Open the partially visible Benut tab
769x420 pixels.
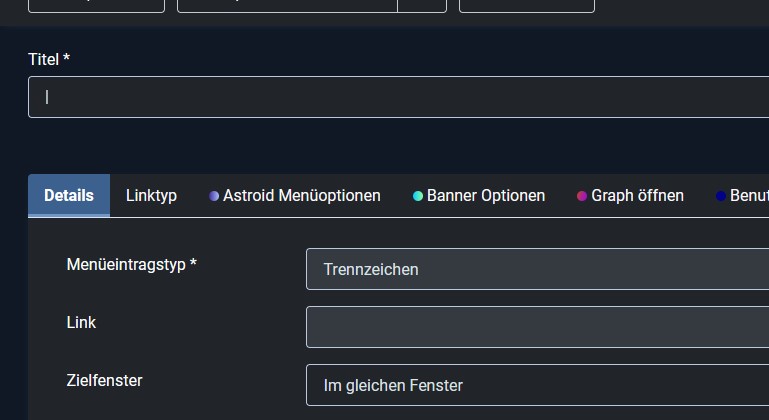742,195
